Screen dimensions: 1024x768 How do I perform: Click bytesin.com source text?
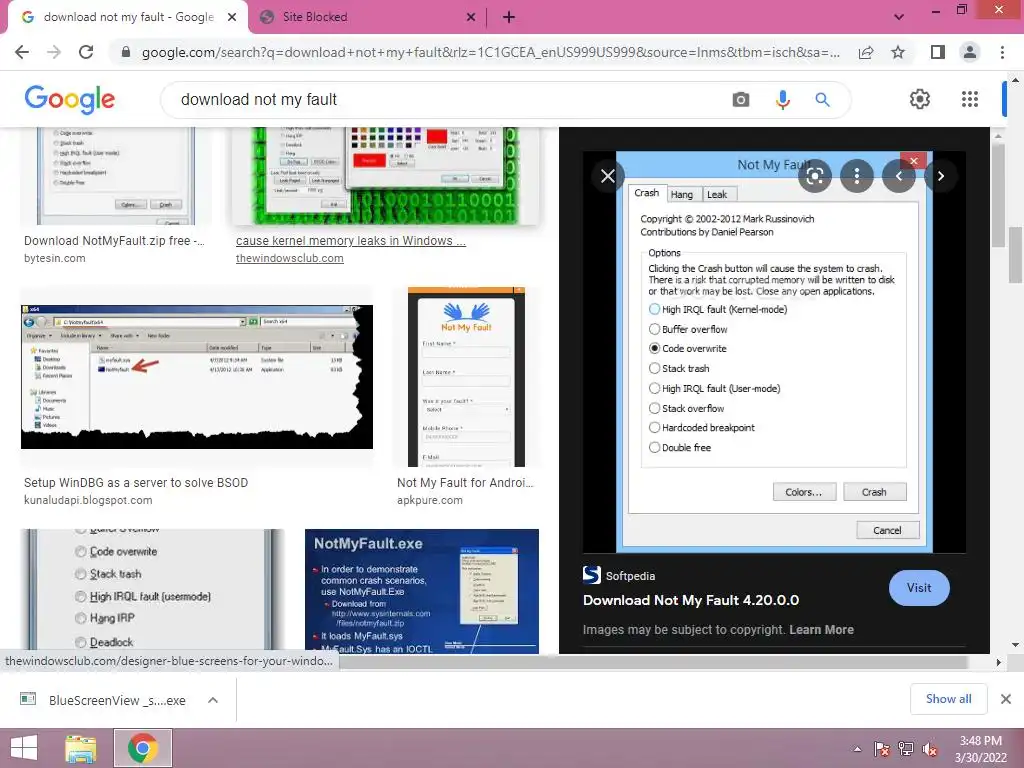[55, 259]
